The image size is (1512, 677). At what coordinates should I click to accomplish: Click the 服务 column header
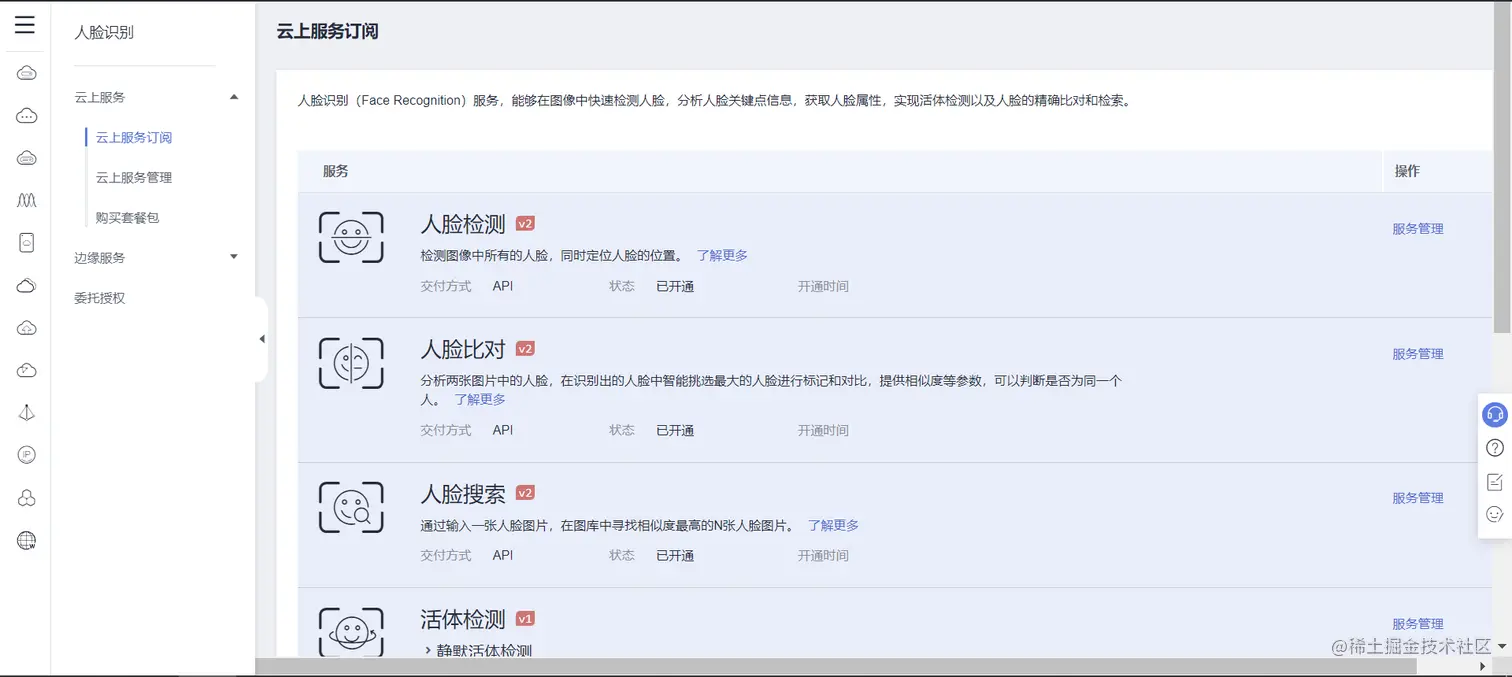[336, 171]
